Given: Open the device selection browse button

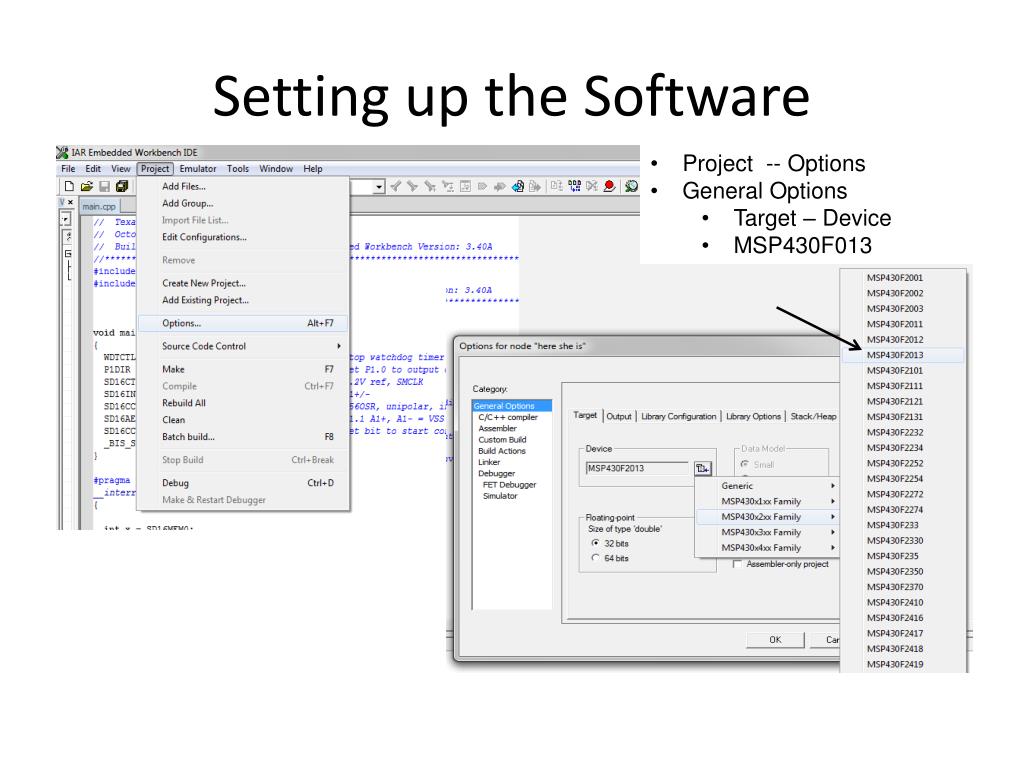Looking at the screenshot, I should coord(703,468).
